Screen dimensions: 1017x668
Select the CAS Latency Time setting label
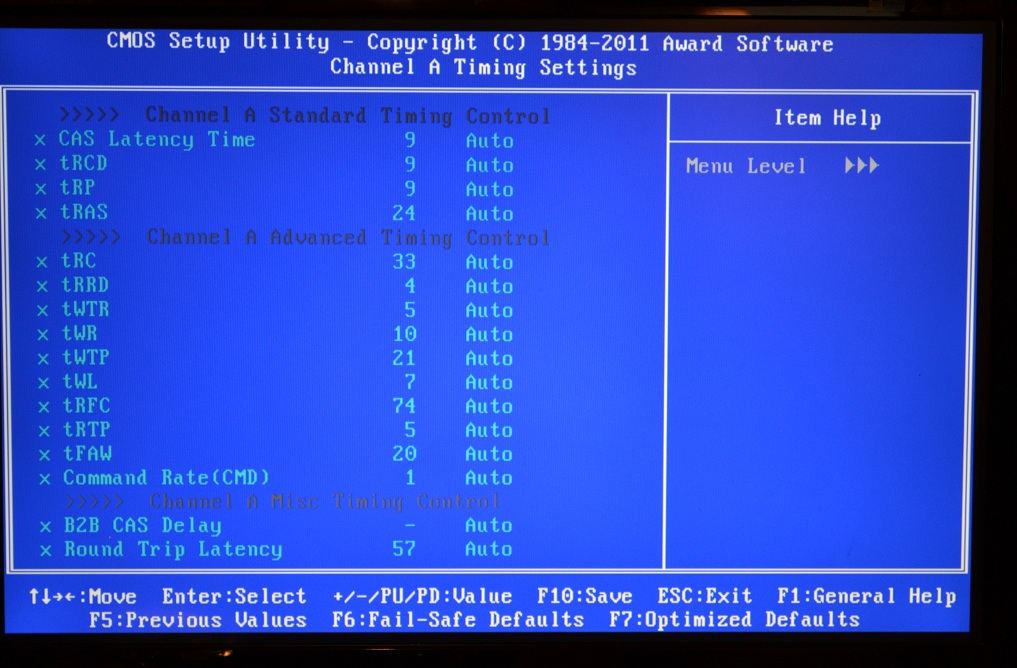coord(157,139)
